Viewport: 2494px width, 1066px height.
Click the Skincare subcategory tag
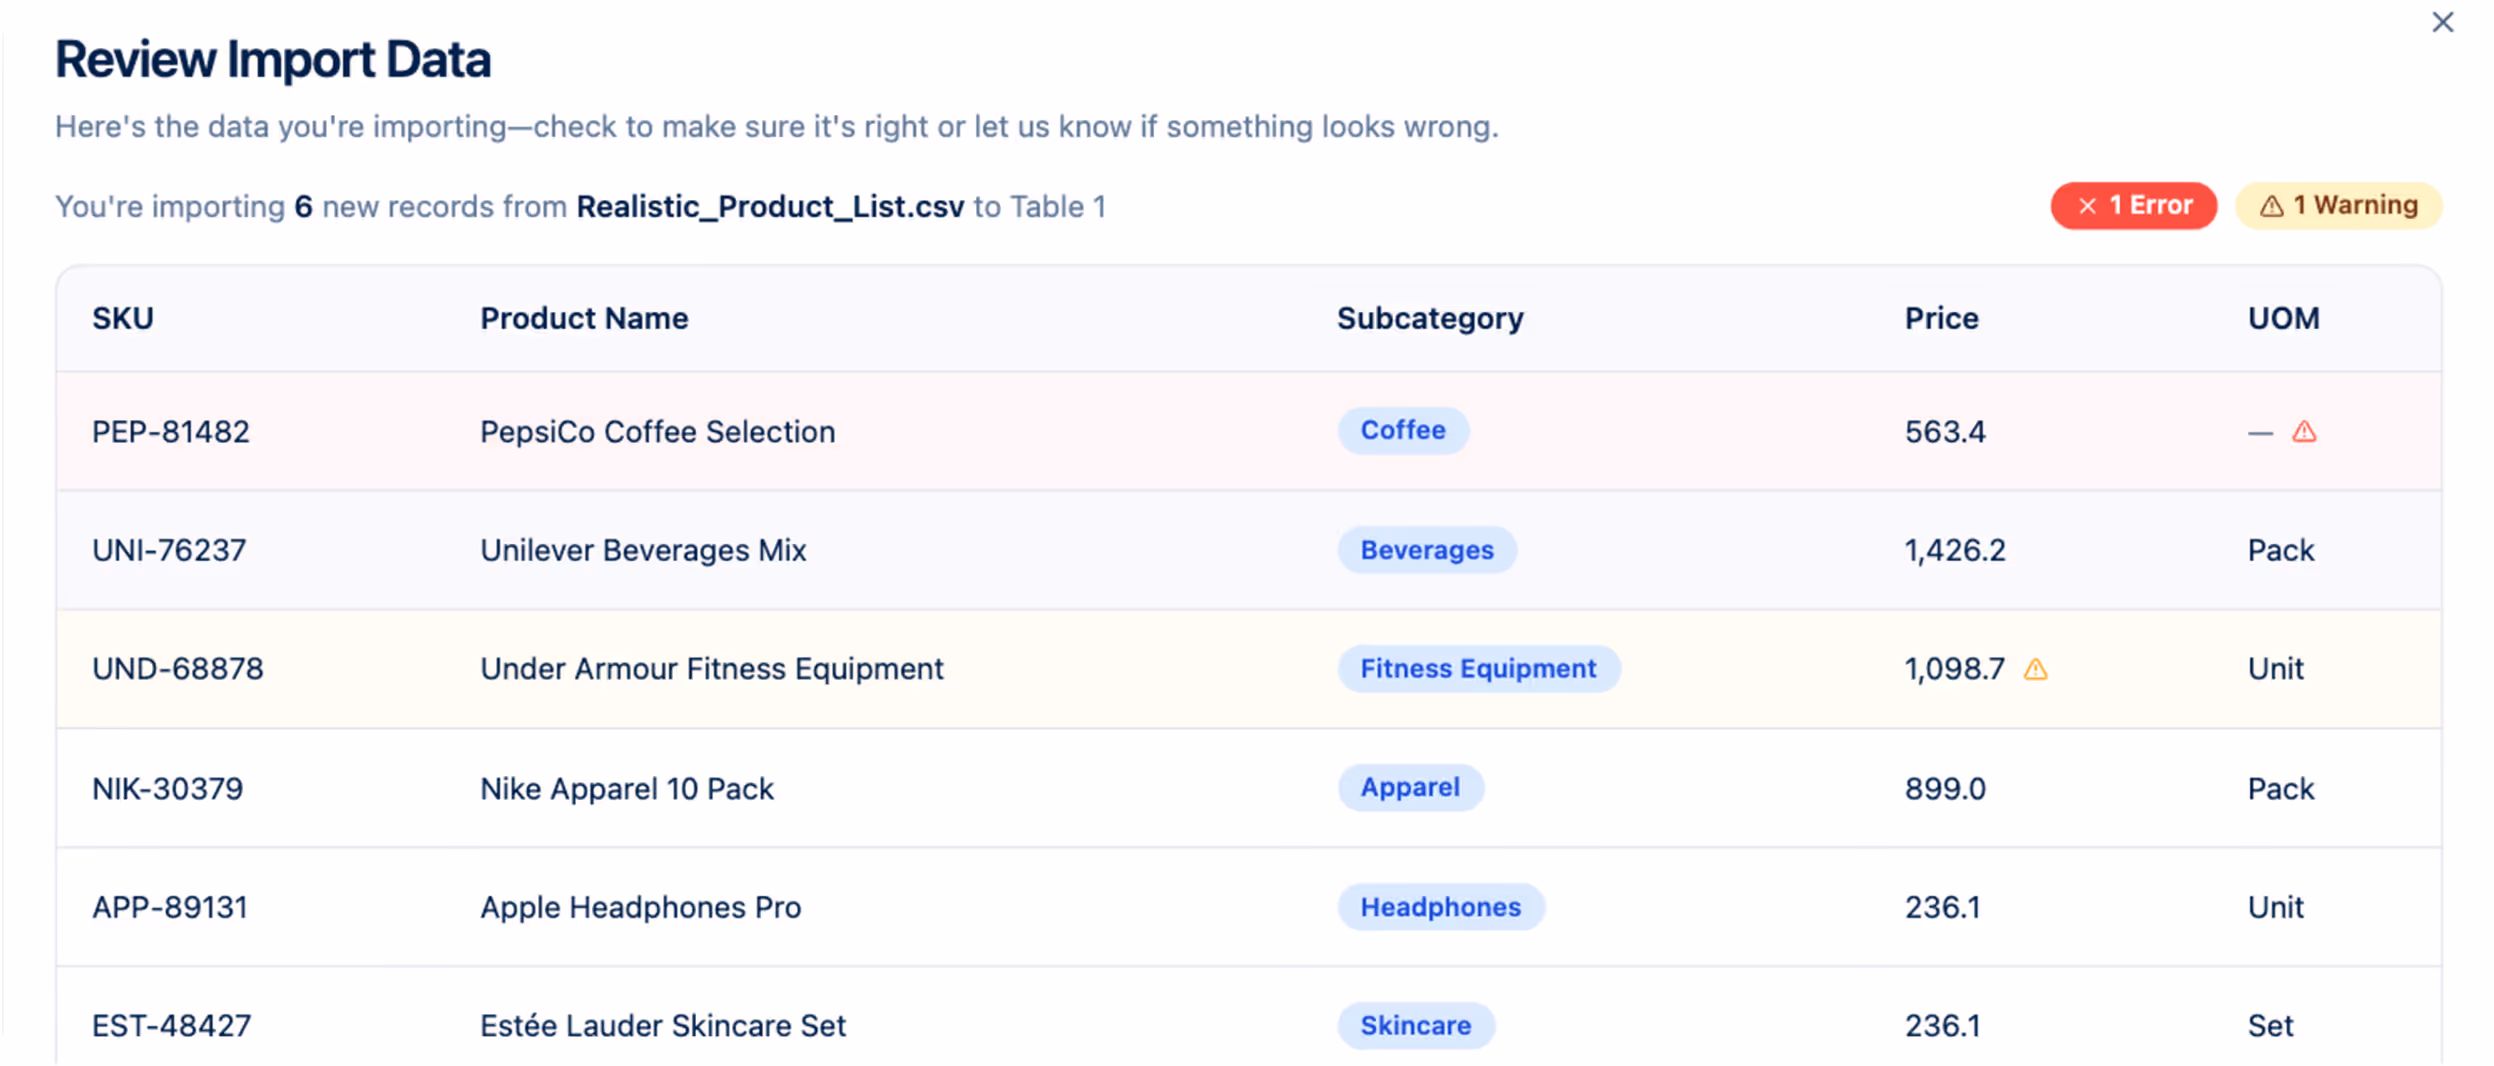click(x=1415, y=1025)
